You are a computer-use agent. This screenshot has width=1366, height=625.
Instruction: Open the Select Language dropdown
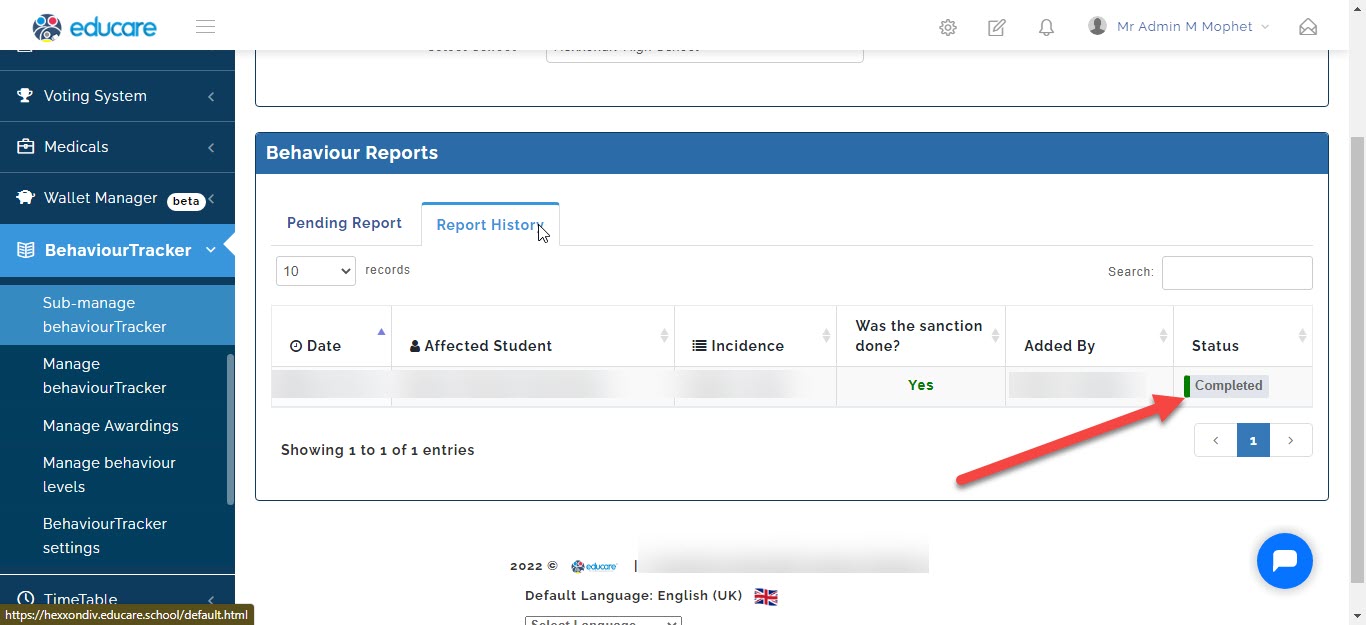(603, 621)
